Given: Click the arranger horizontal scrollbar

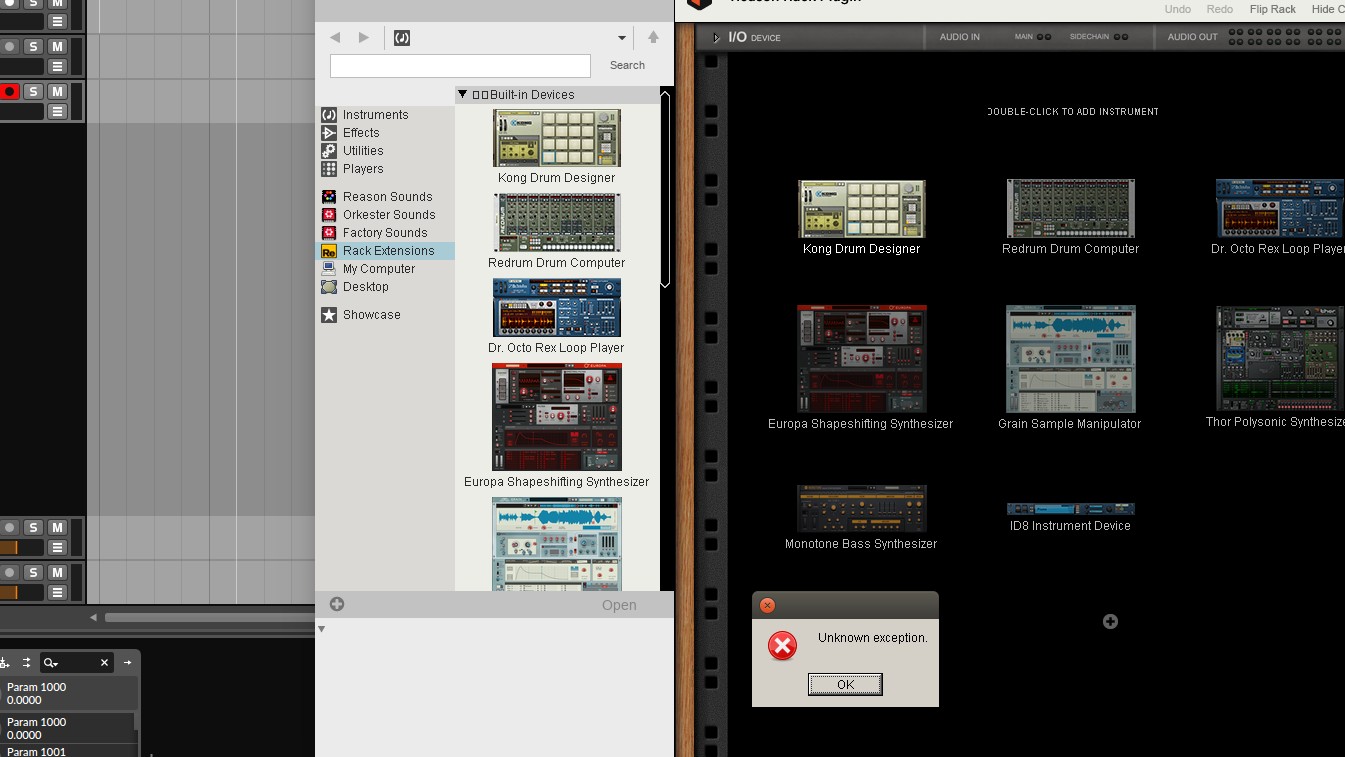Looking at the screenshot, I should [x=210, y=618].
